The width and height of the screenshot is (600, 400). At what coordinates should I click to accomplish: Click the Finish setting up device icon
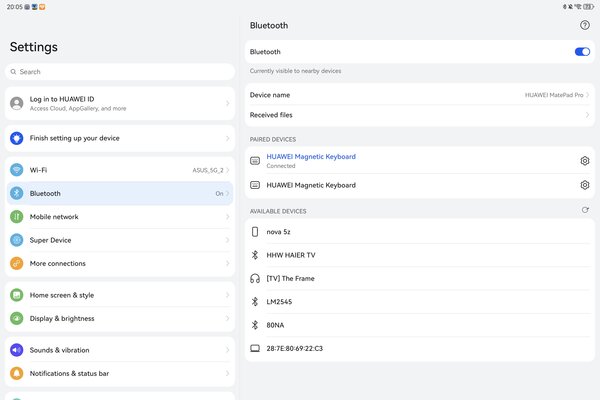(16, 138)
